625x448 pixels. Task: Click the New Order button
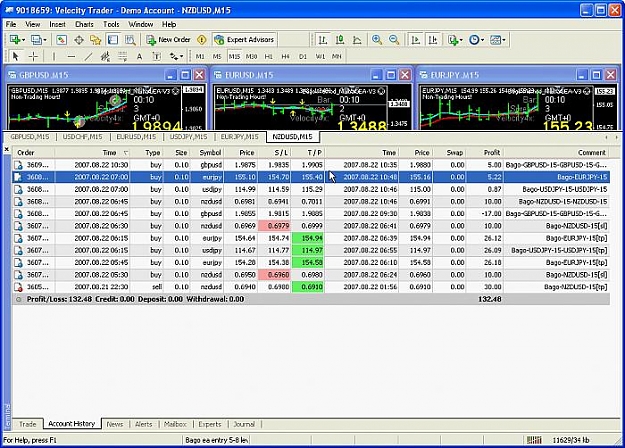click(168, 39)
